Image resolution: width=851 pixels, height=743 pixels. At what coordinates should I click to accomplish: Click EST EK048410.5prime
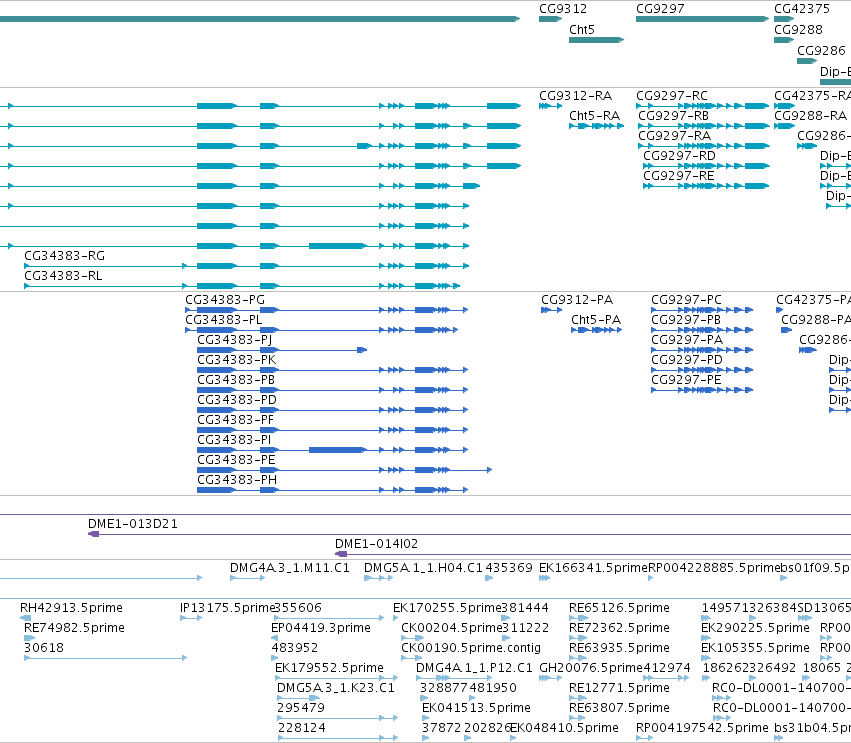pos(513,738)
